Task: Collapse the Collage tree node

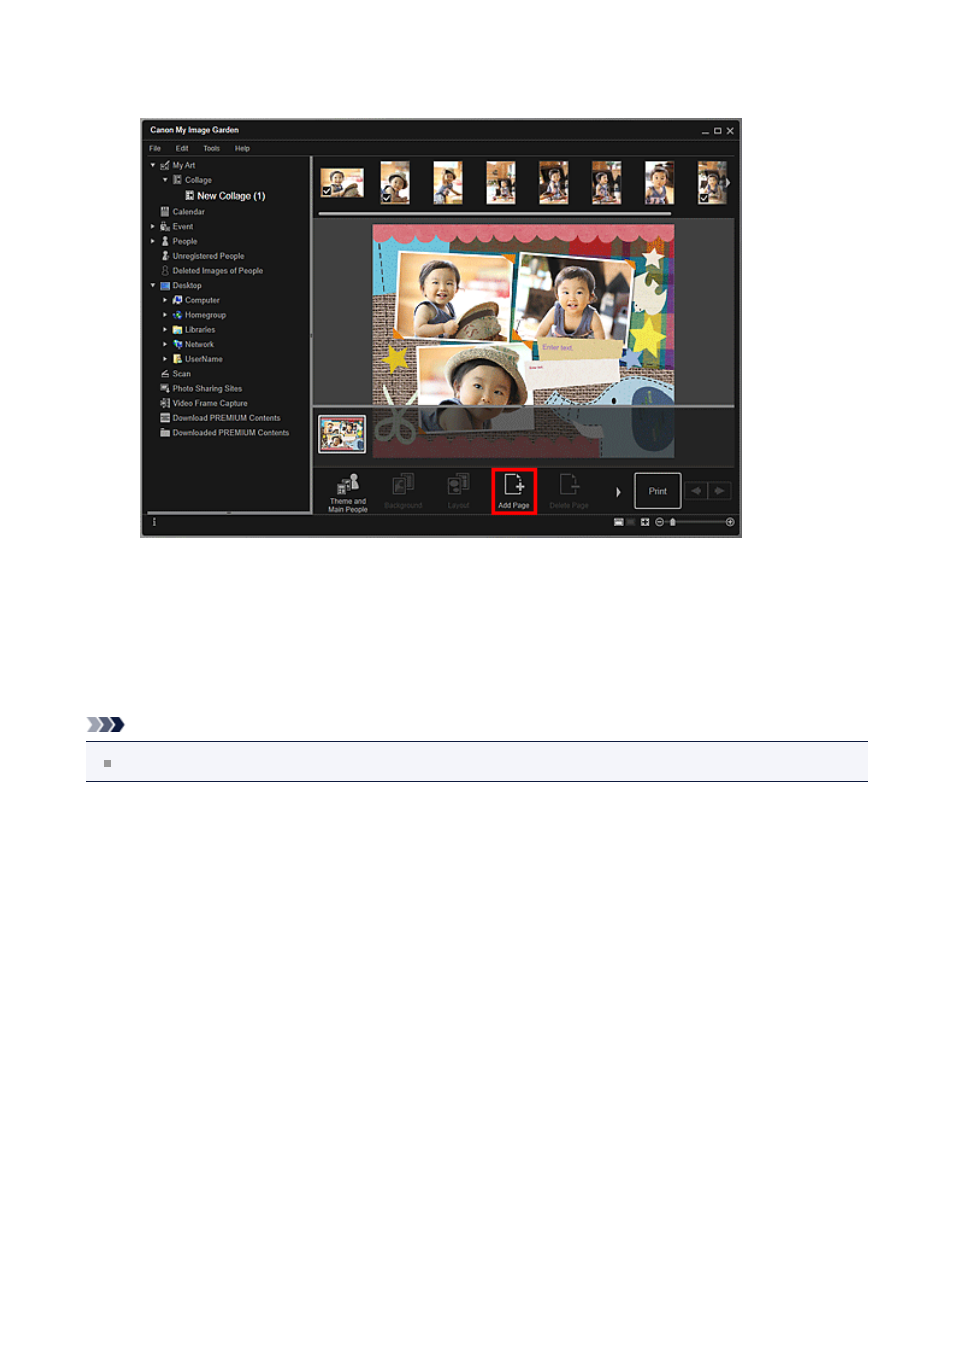Action: click(165, 180)
